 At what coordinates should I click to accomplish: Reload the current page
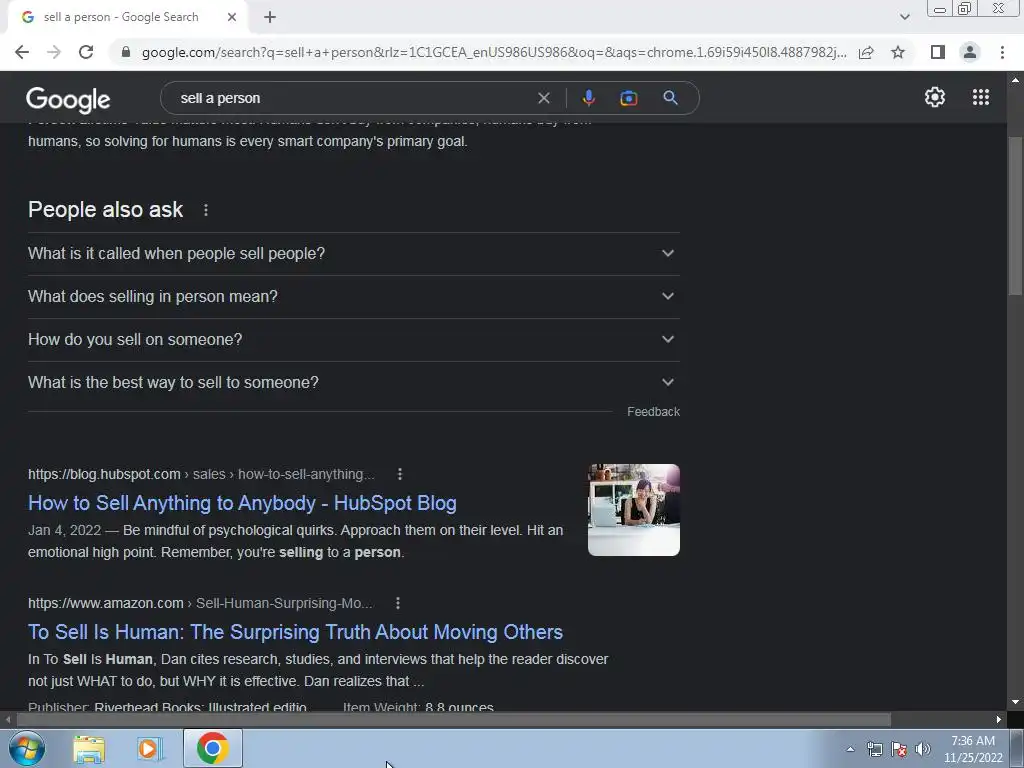tap(86, 52)
